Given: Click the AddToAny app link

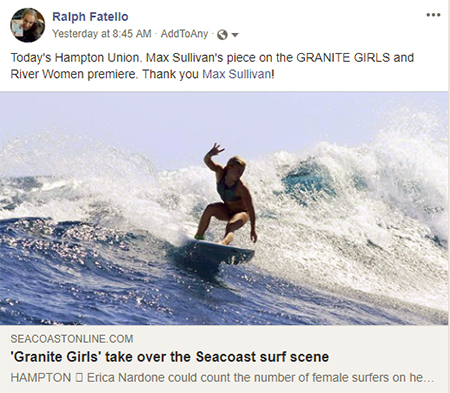Looking at the screenshot, I should (184, 34).
